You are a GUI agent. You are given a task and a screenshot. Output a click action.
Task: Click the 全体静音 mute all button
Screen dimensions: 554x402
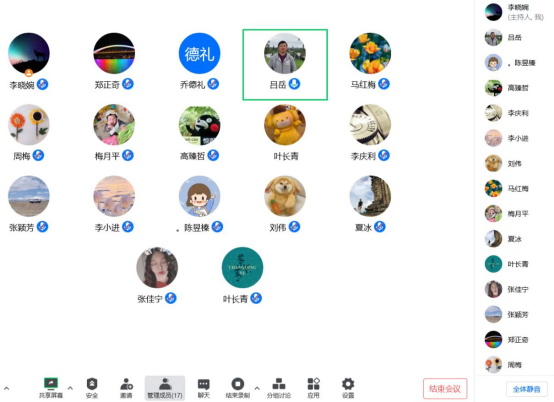(526, 389)
